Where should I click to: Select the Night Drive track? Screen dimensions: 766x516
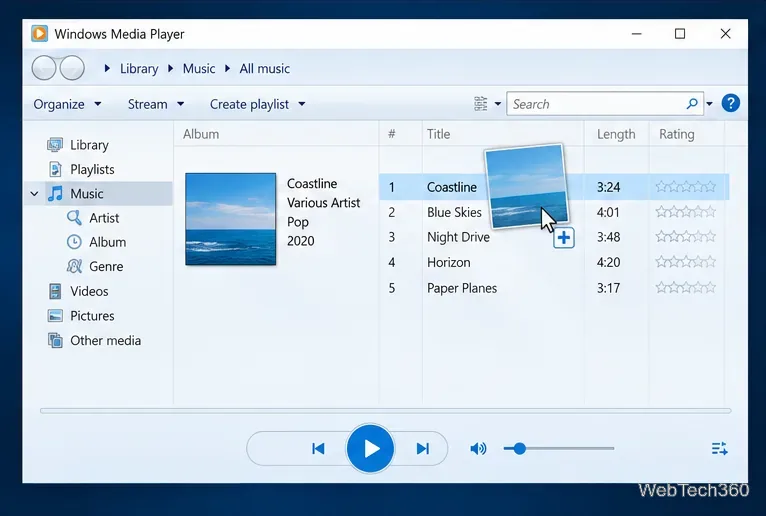[x=458, y=237]
